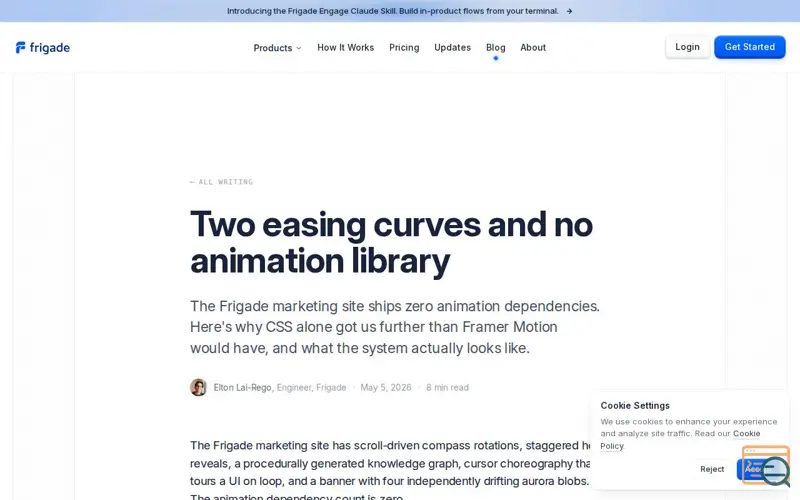The height and width of the screenshot is (500, 800).
Task: Open the Updates page
Action: pyautogui.click(x=453, y=47)
